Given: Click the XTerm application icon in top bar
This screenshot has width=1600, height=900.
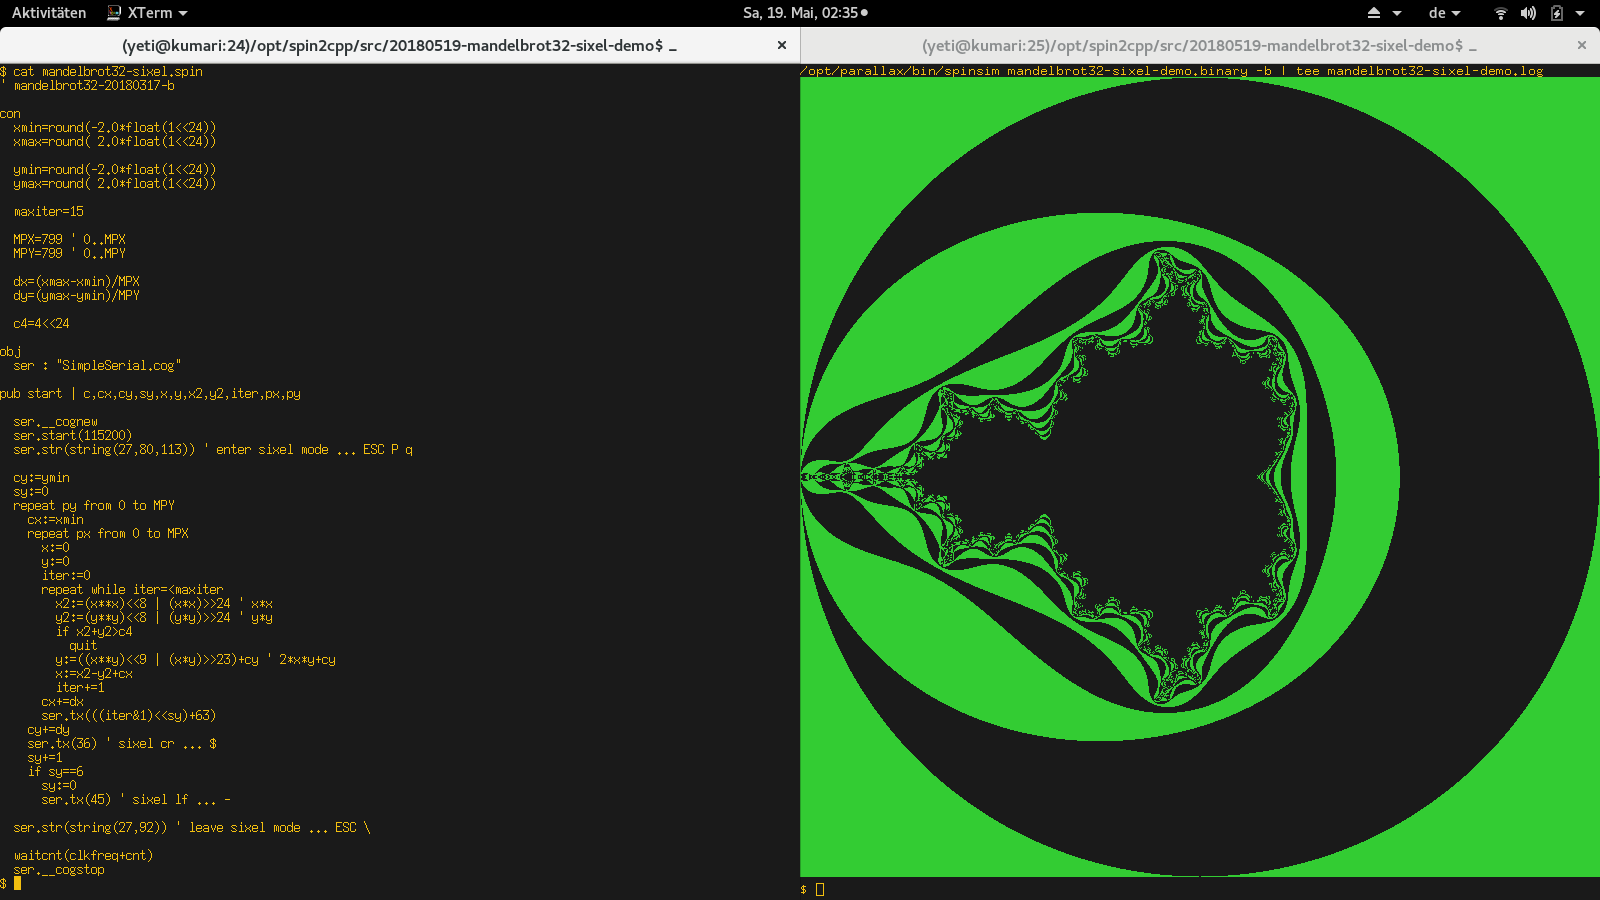Looking at the screenshot, I should pos(114,13).
